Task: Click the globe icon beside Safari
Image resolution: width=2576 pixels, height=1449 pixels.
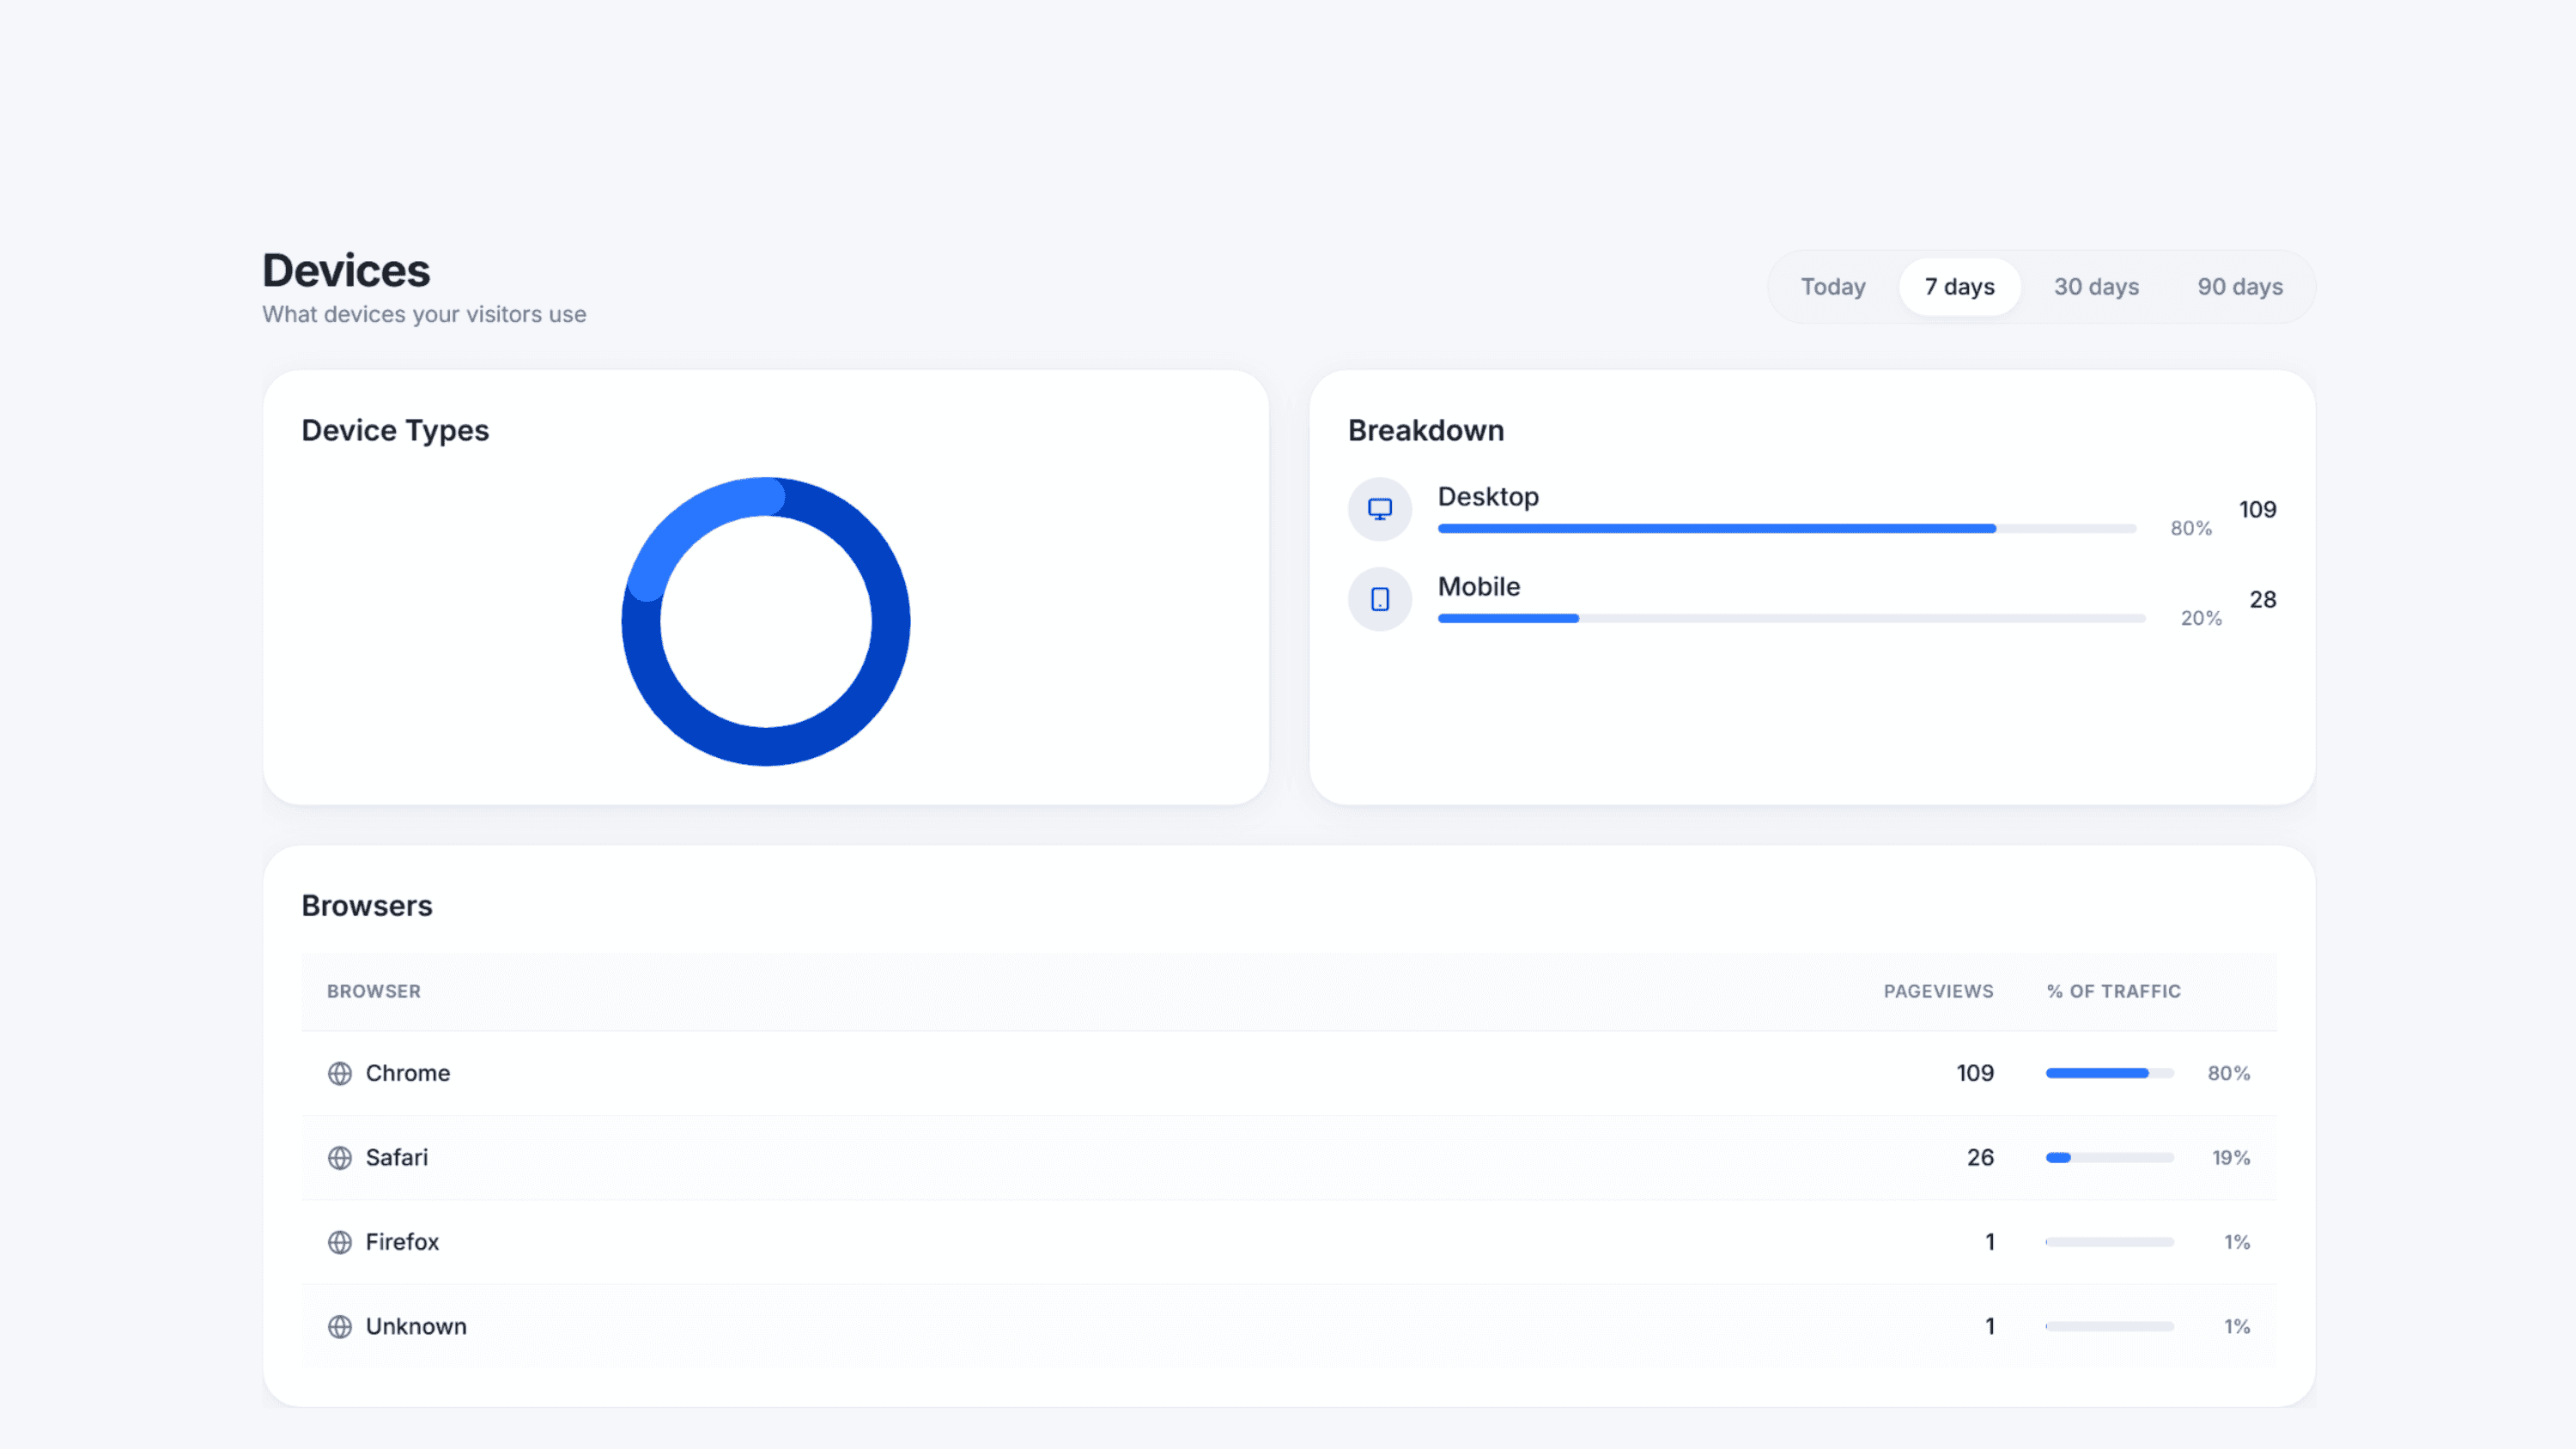Action: [340, 1157]
